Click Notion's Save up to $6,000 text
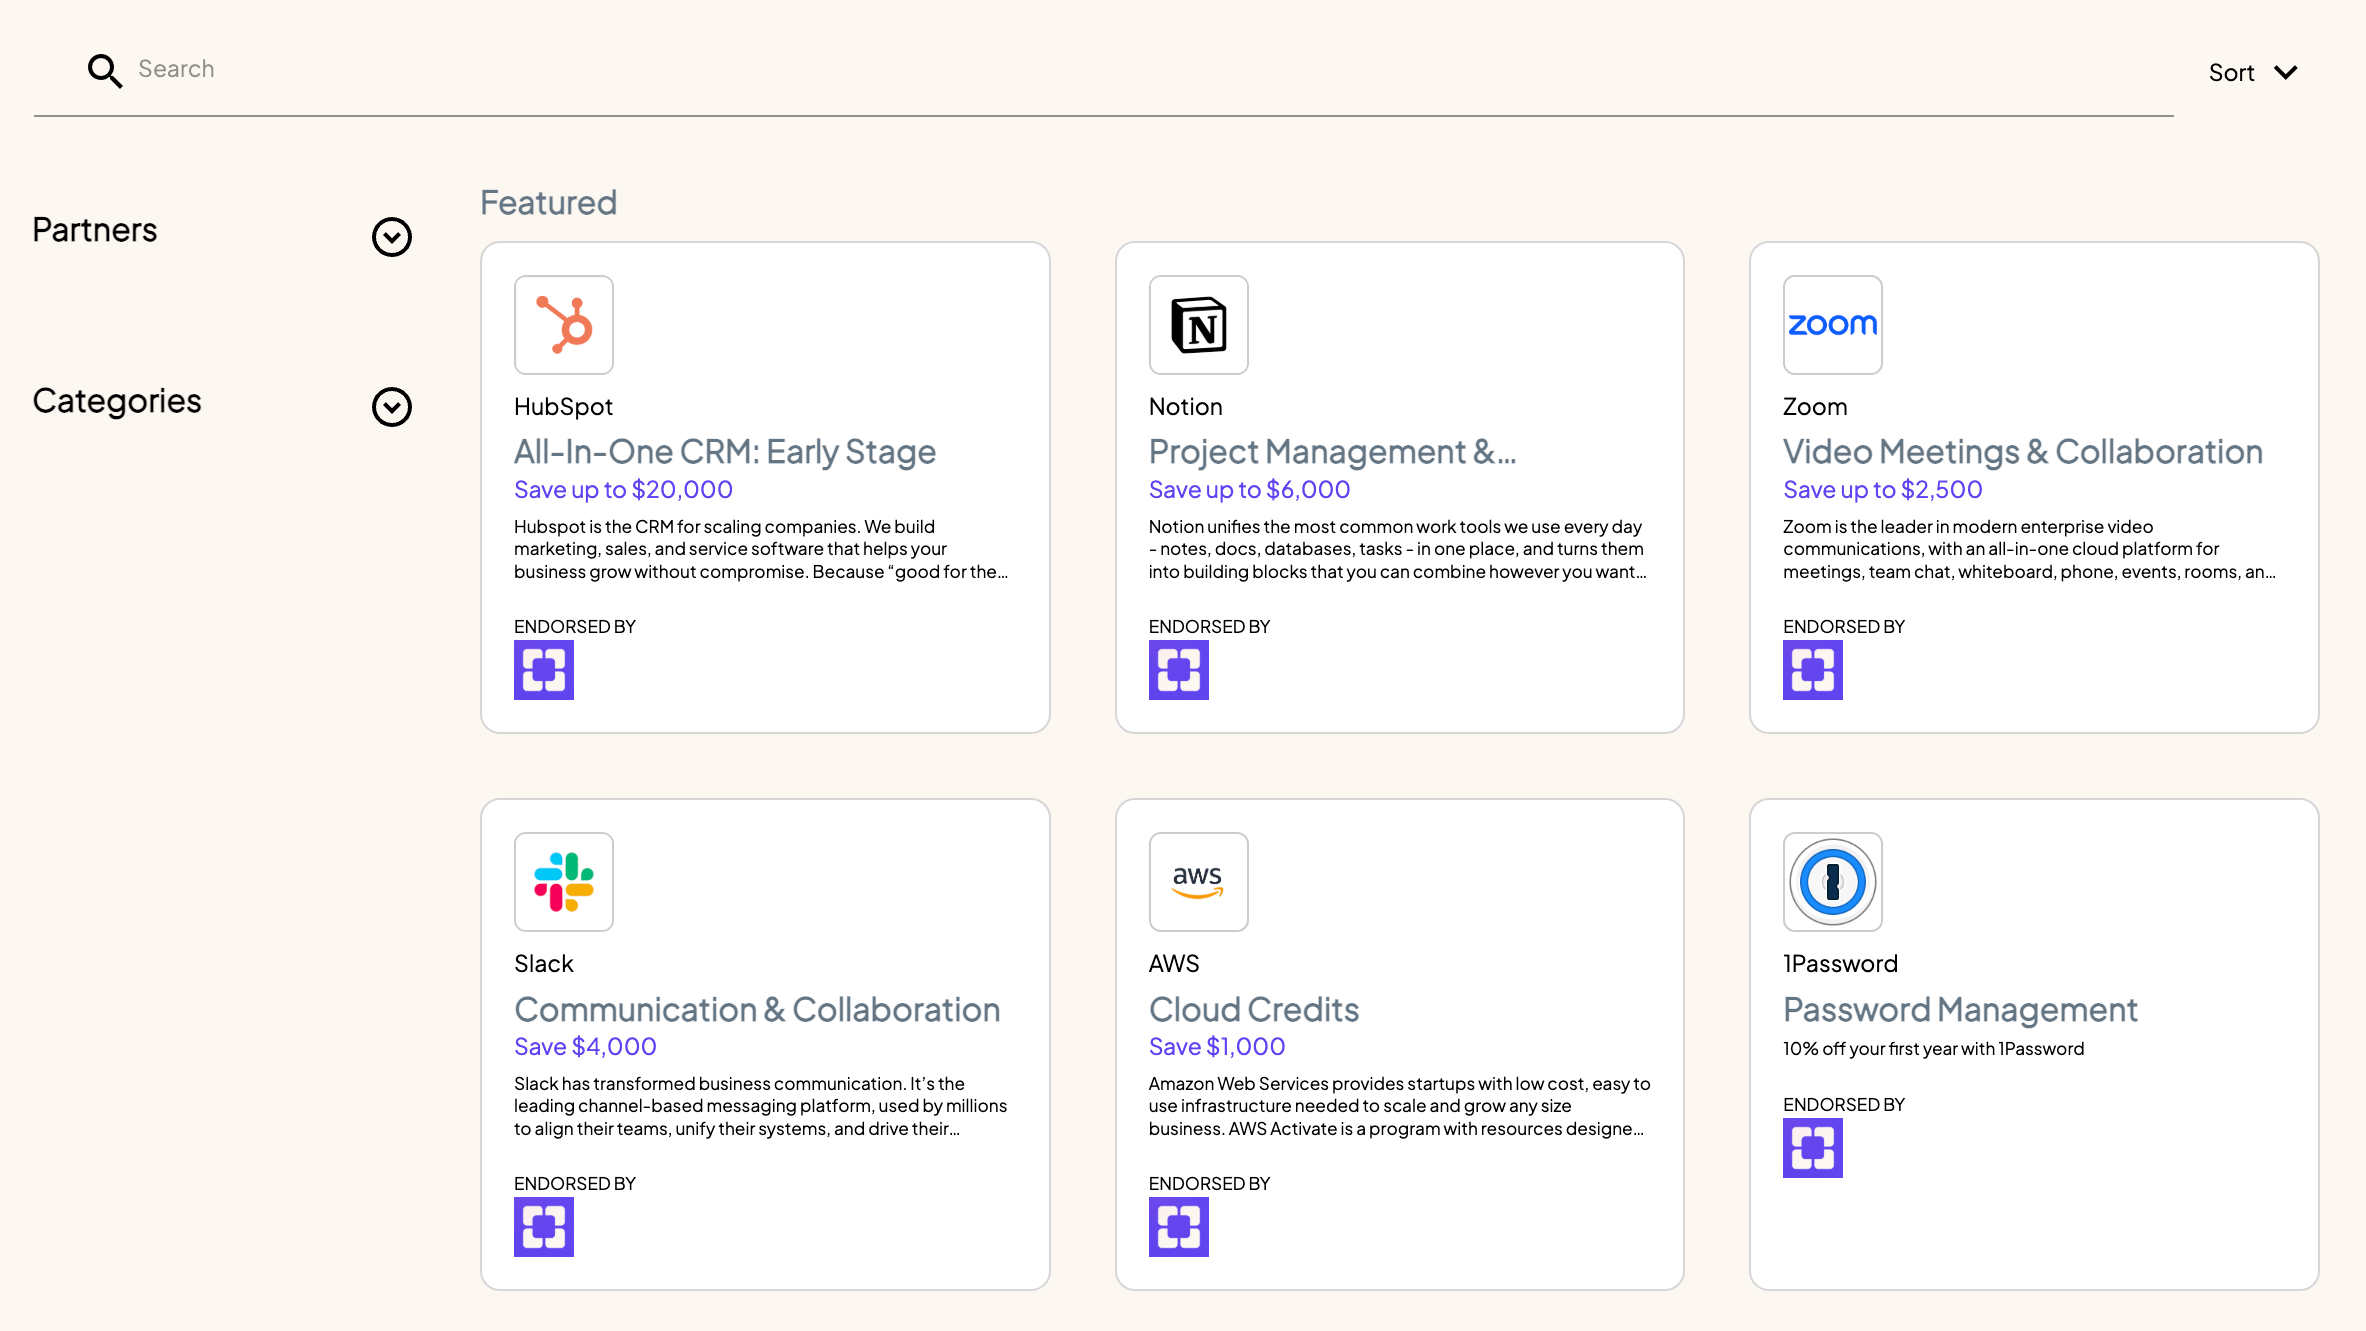 [1248, 490]
